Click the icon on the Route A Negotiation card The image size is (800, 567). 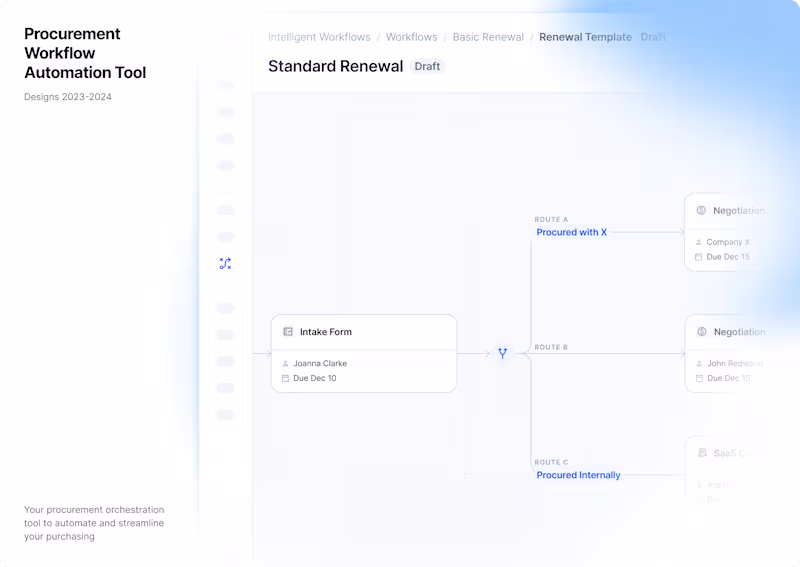tap(701, 211)
